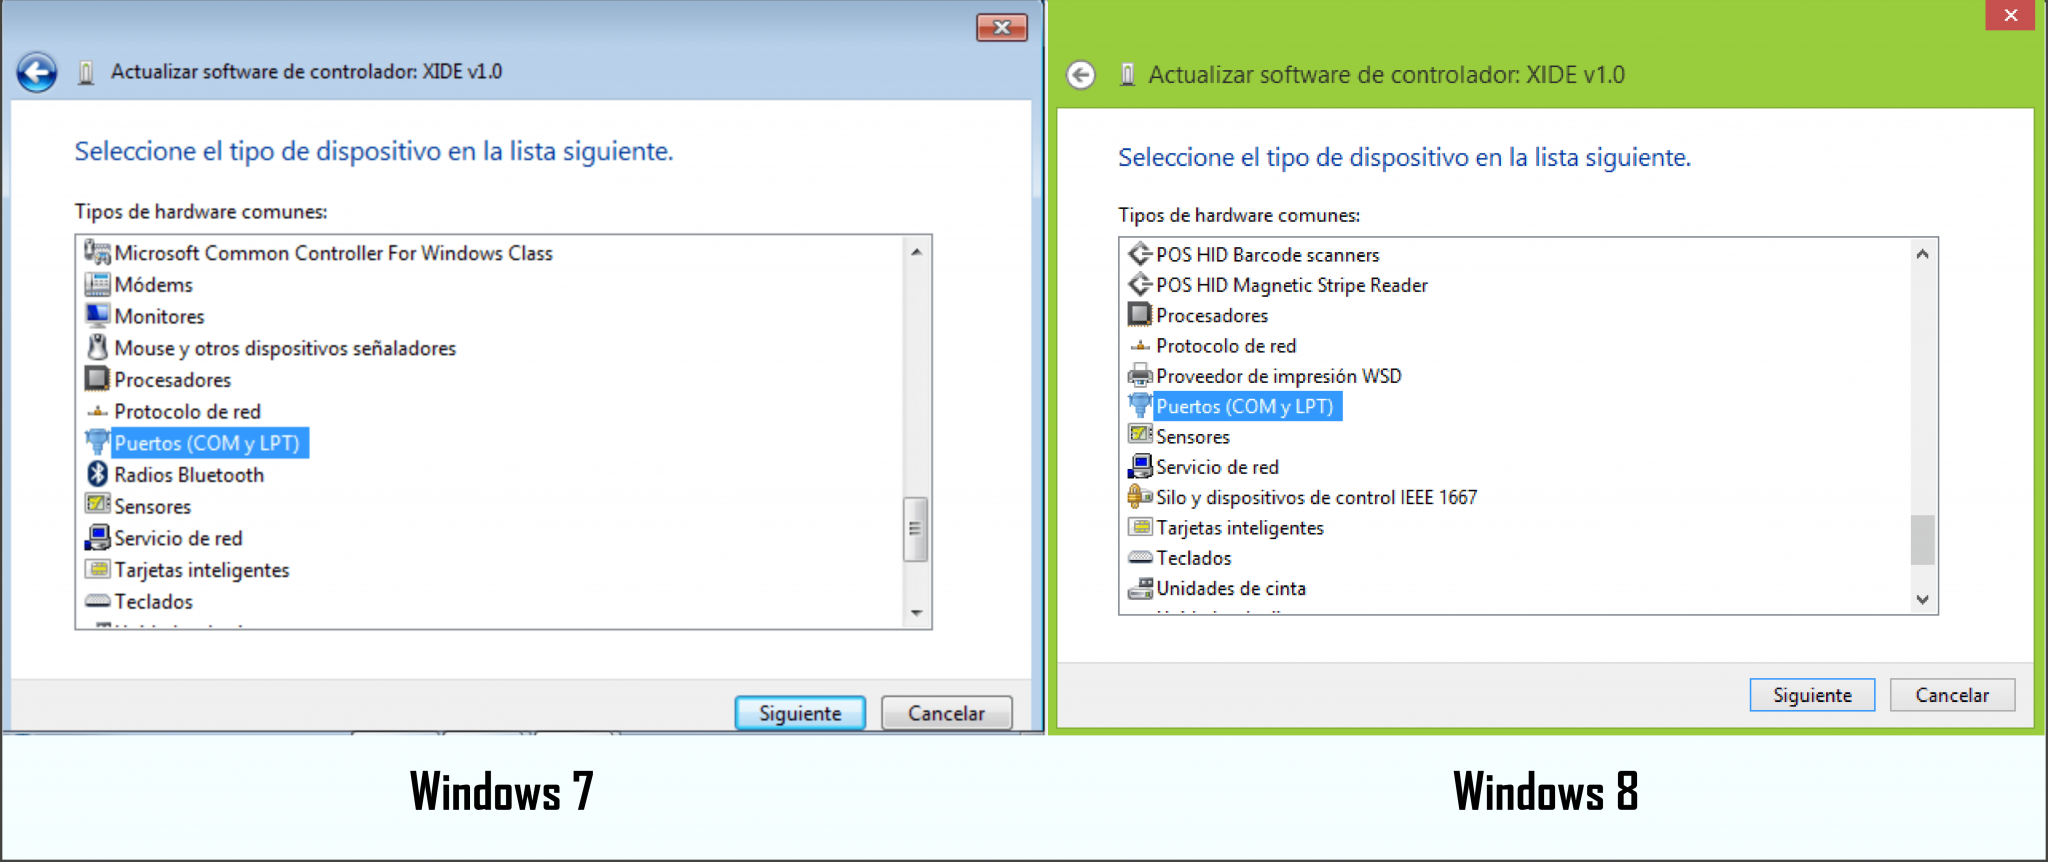Close the Windows 7 driver update dialog
Screen dimensions: 2048x862
click(x=1001, y=28)
